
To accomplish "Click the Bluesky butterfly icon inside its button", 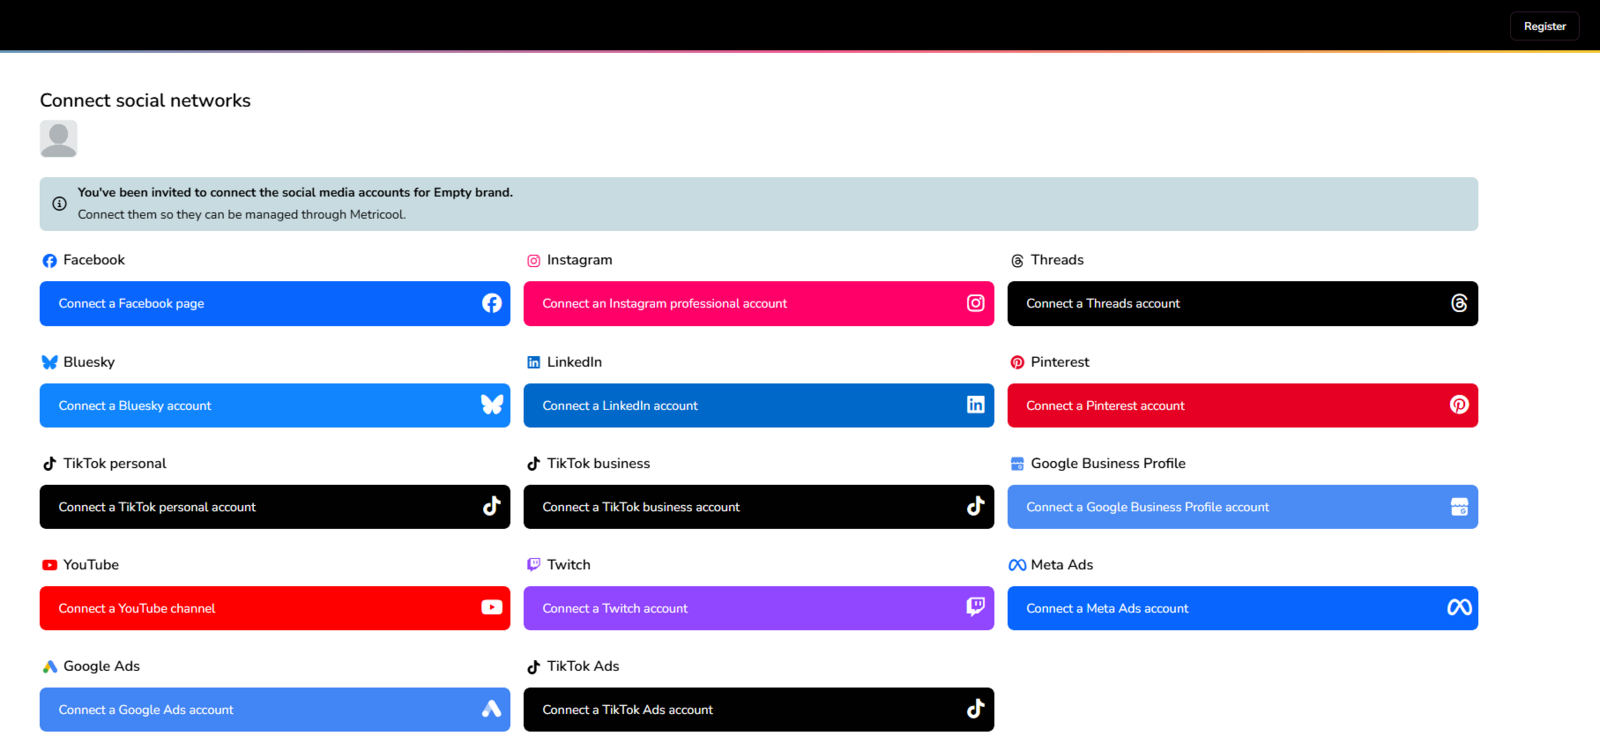I will [x=492, y=405].
